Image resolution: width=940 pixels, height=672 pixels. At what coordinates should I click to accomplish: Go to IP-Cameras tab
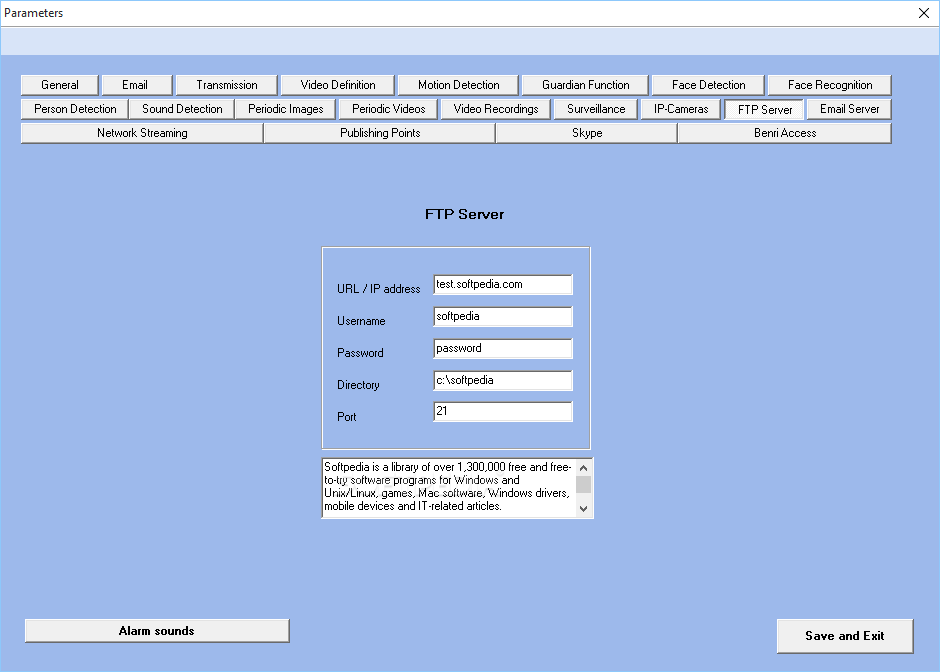pos(681,109)
